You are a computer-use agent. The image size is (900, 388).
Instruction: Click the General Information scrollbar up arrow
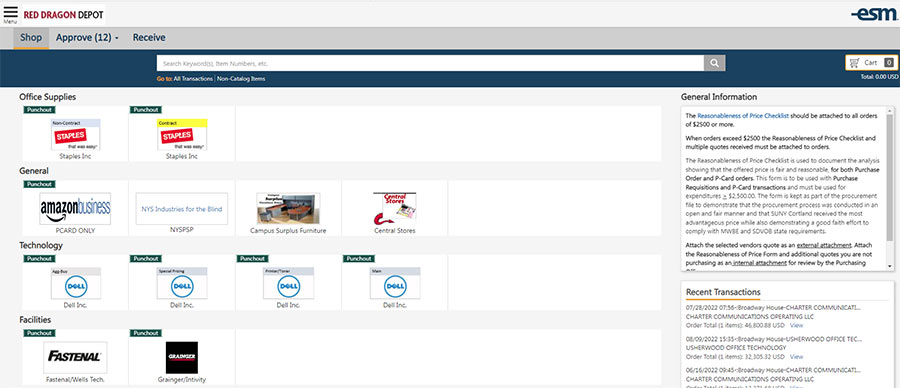coord(890,111)
